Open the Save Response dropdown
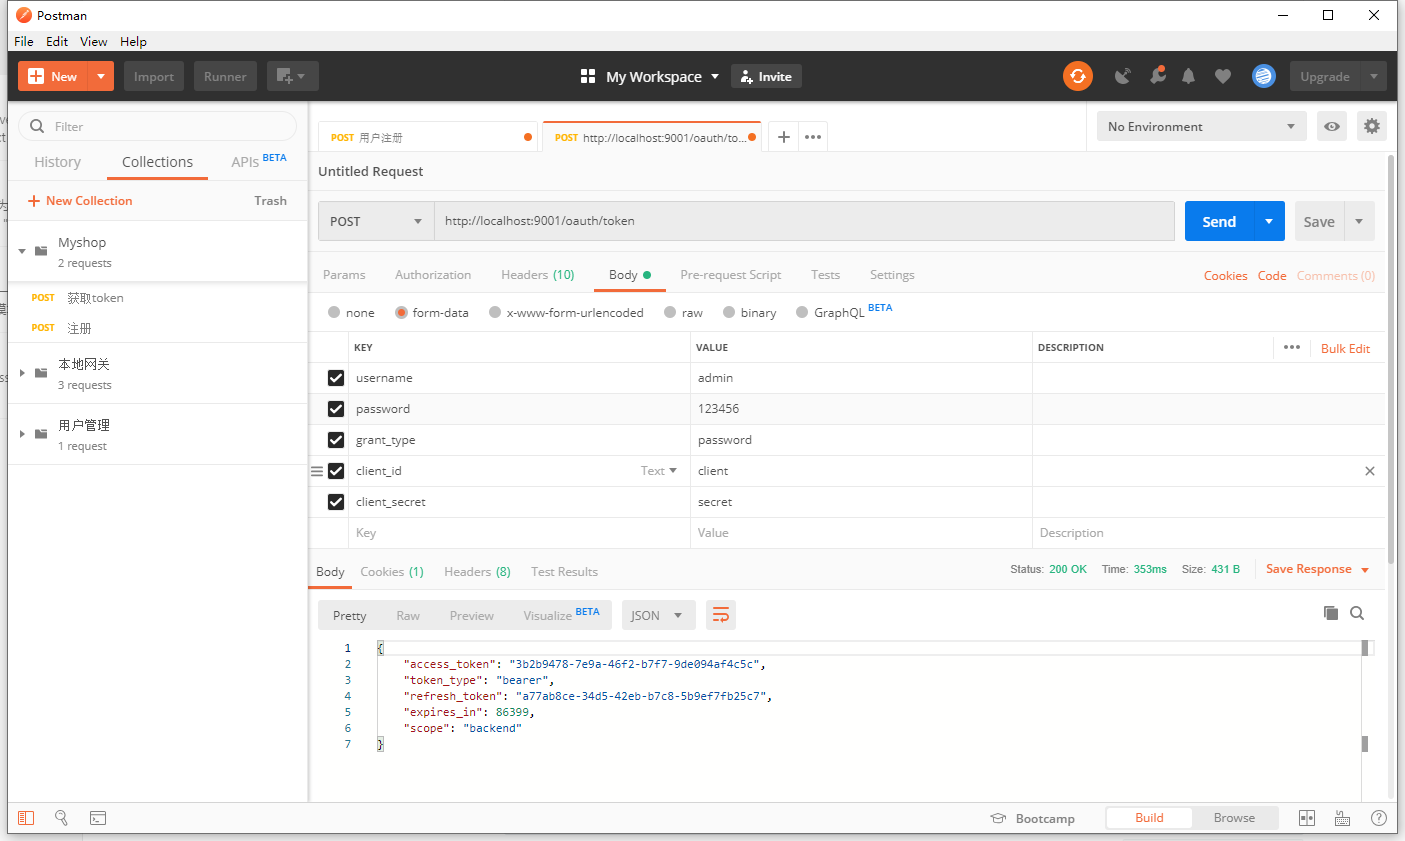 pyautogui.click(x=1317, y=569)
